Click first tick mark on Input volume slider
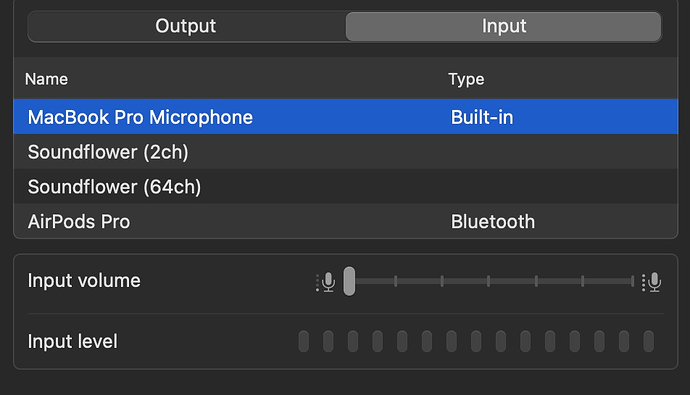The height and width of the screenshot is (395, 690). (396, 281)
